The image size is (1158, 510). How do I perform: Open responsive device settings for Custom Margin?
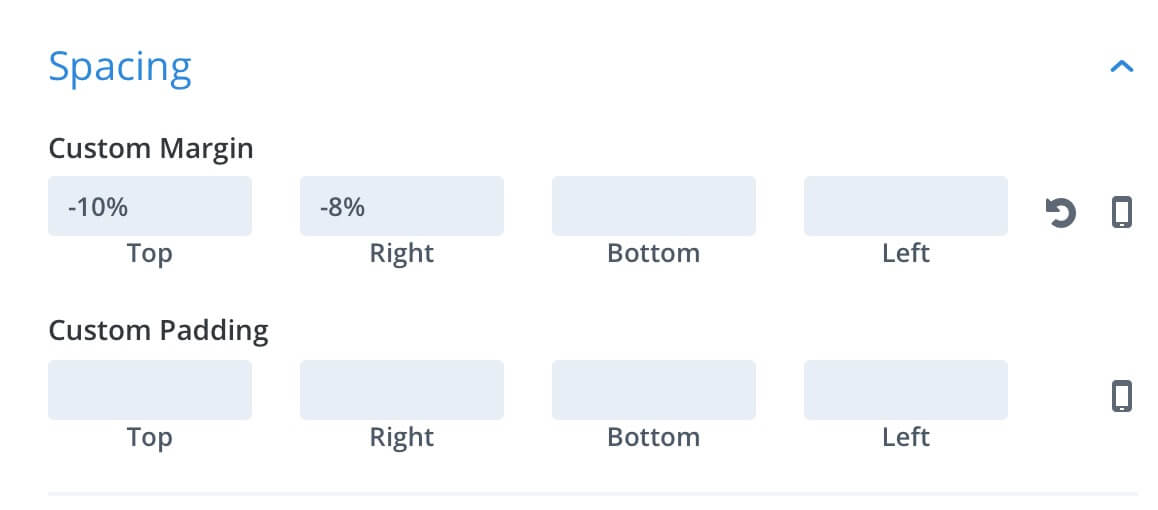pyautogui.click(x=1122, y=213)
